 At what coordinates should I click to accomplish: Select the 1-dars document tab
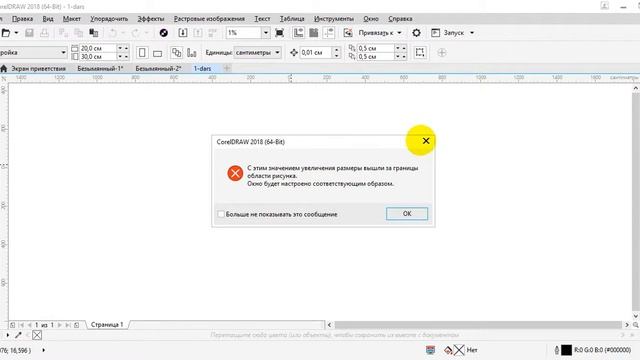click(x=202, y=69)
